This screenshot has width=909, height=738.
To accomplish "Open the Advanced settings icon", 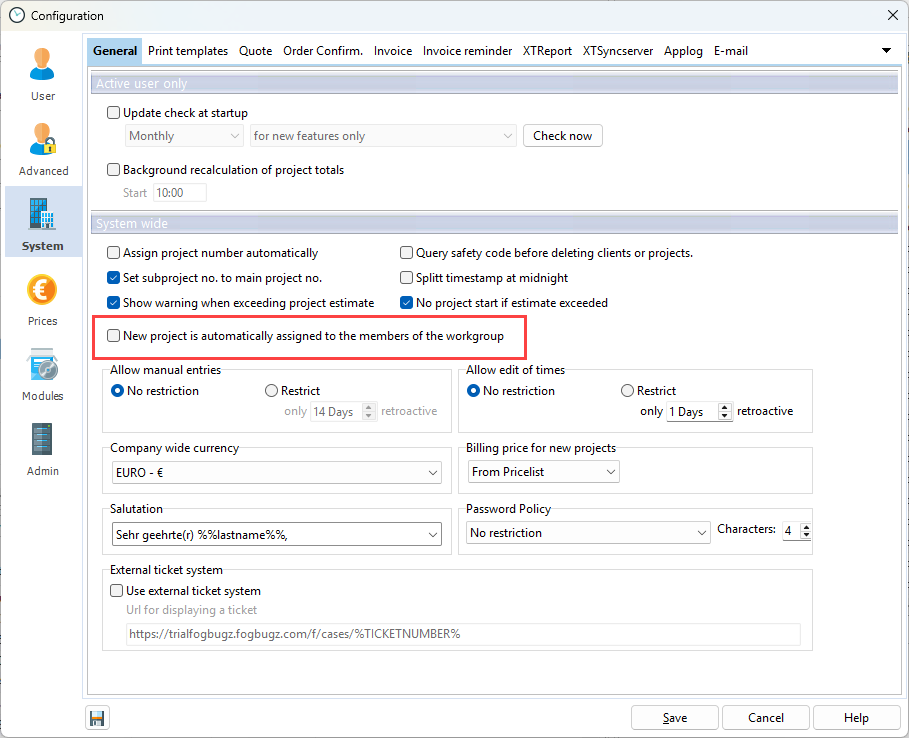I will tap(43, 140).
